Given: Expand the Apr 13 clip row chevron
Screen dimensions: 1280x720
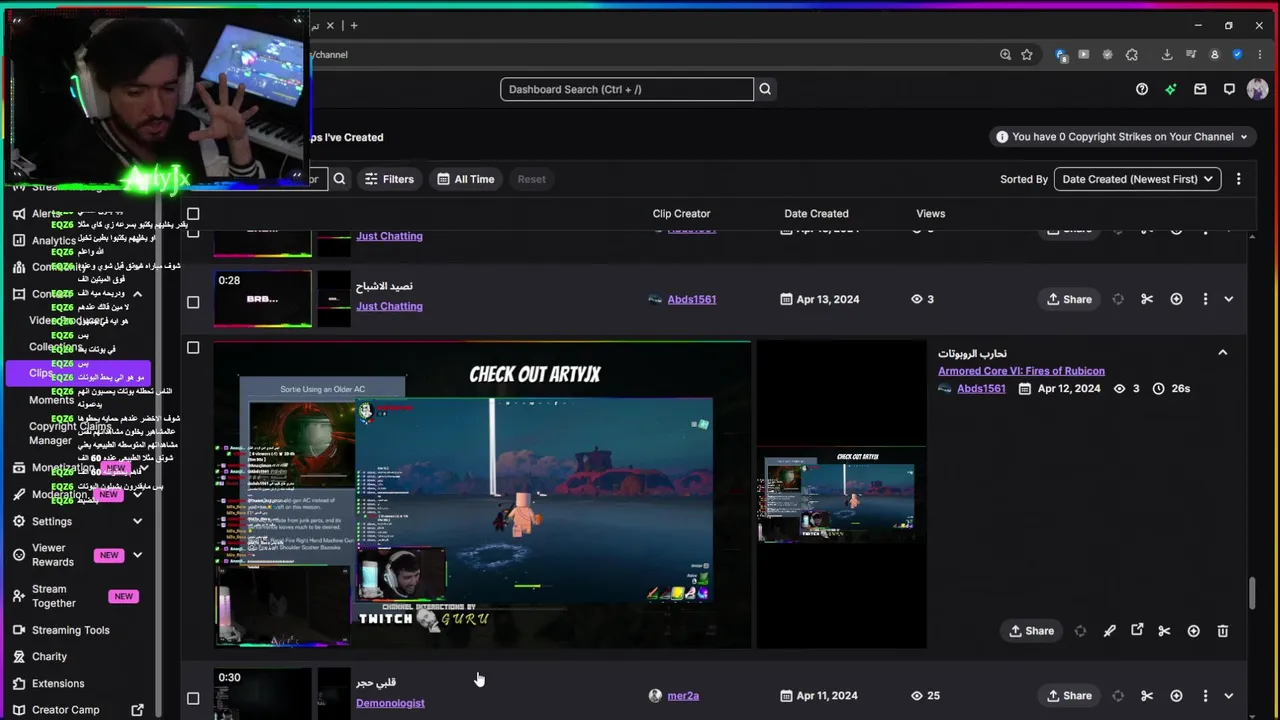Looking at the screenshot, I should point(1228,299).
